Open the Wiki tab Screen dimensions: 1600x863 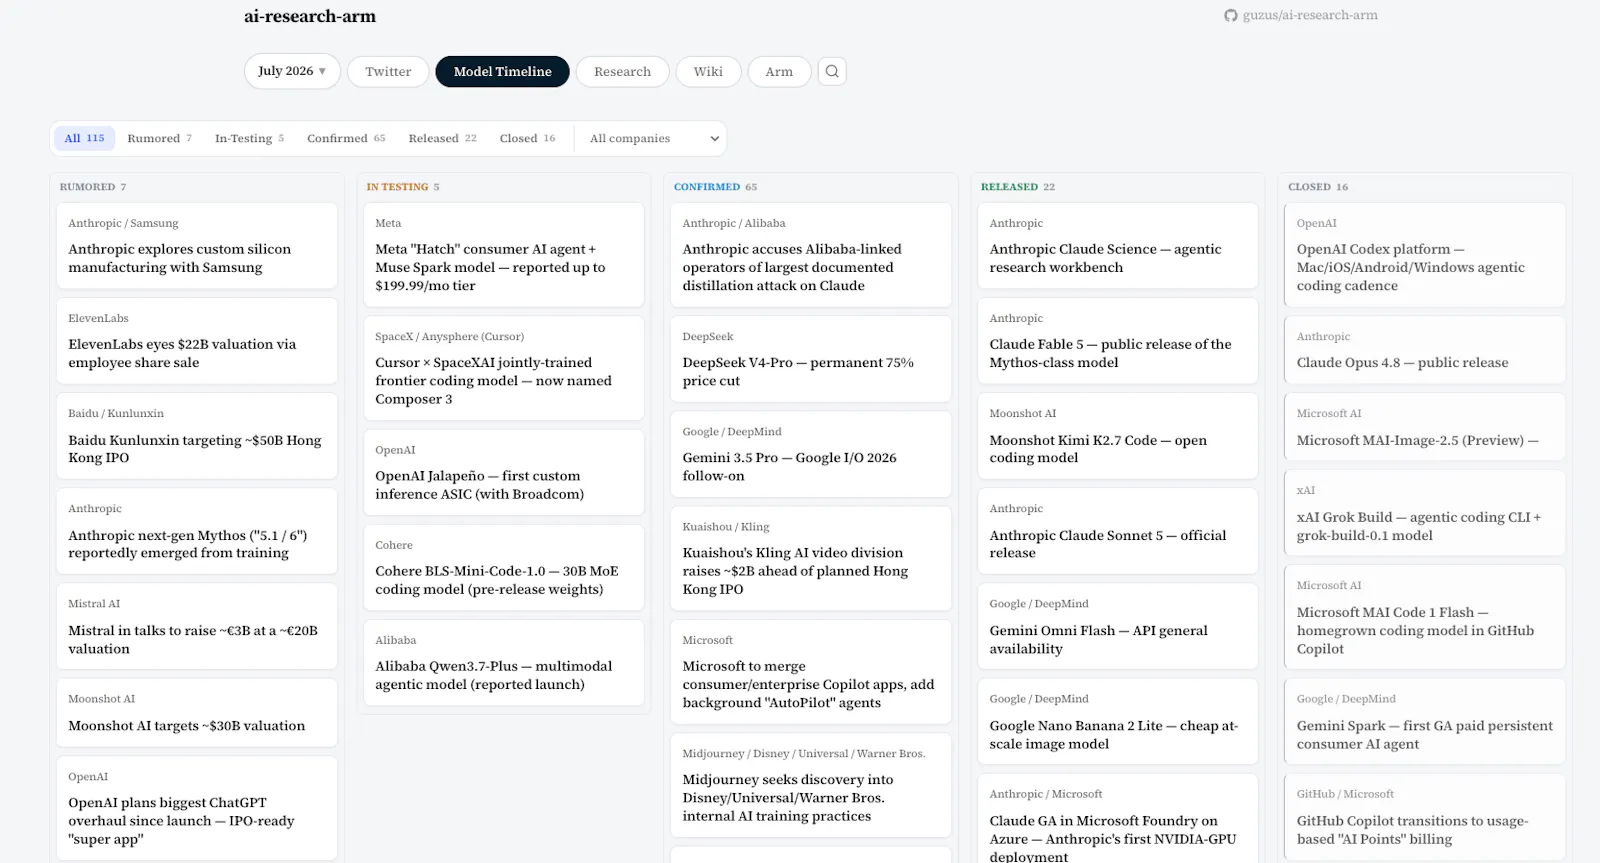708,72
